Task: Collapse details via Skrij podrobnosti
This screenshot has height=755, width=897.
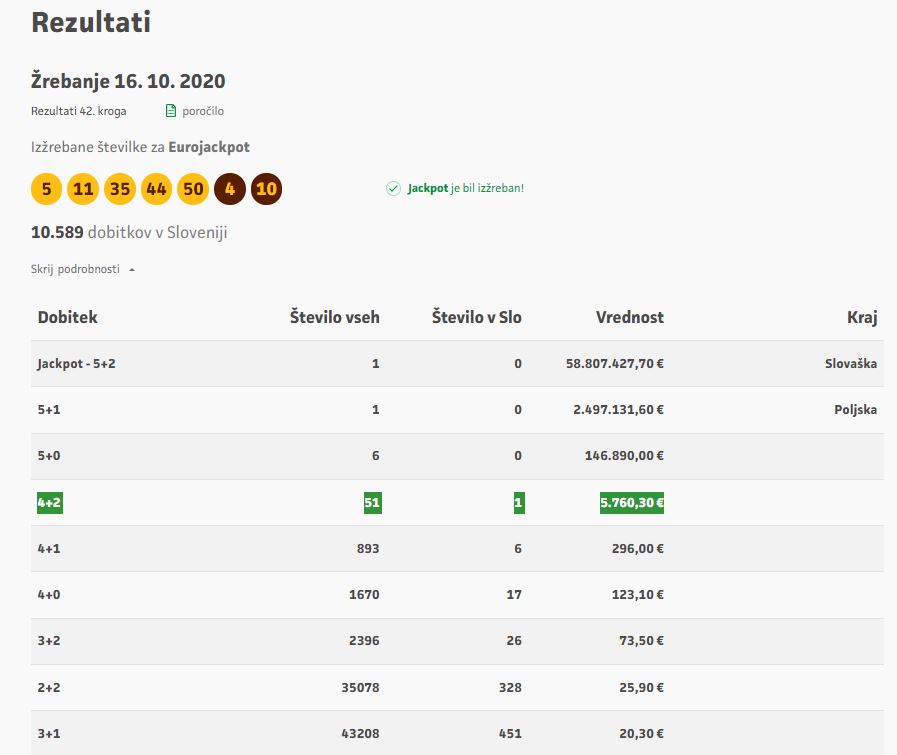Action: (x=83, y=269)
